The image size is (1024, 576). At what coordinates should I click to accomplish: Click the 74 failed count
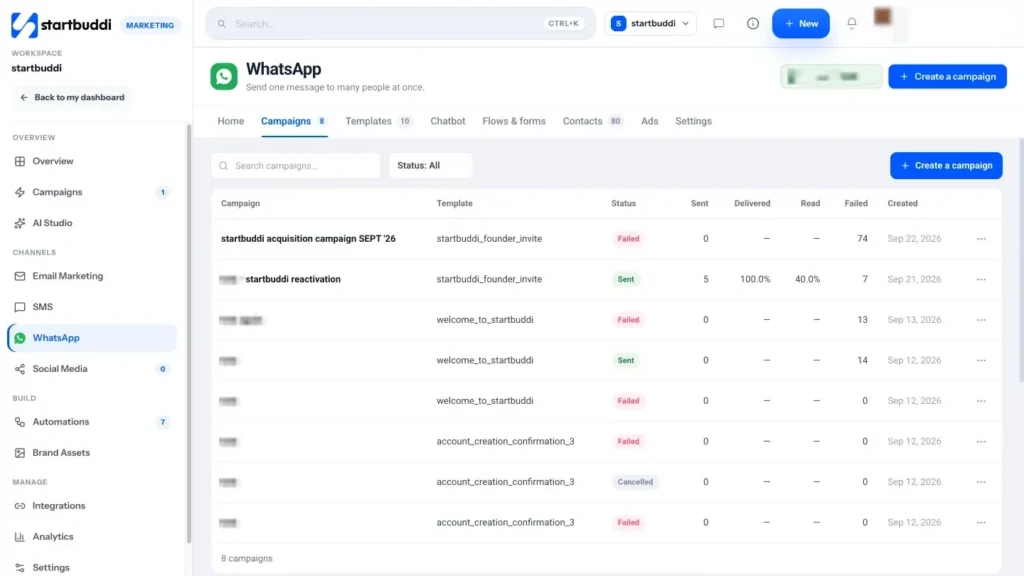point(862,239)
